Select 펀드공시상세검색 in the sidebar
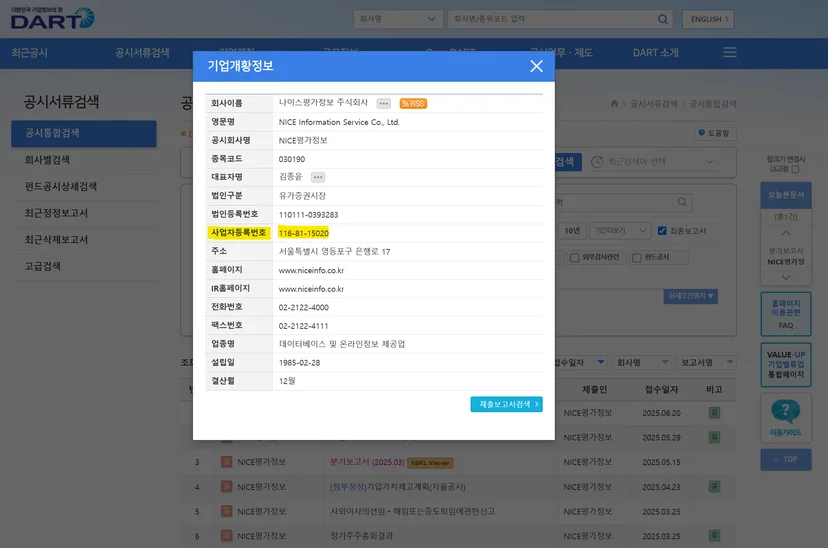This screenshot has height=548, width=828. click(x=61, y=186)
